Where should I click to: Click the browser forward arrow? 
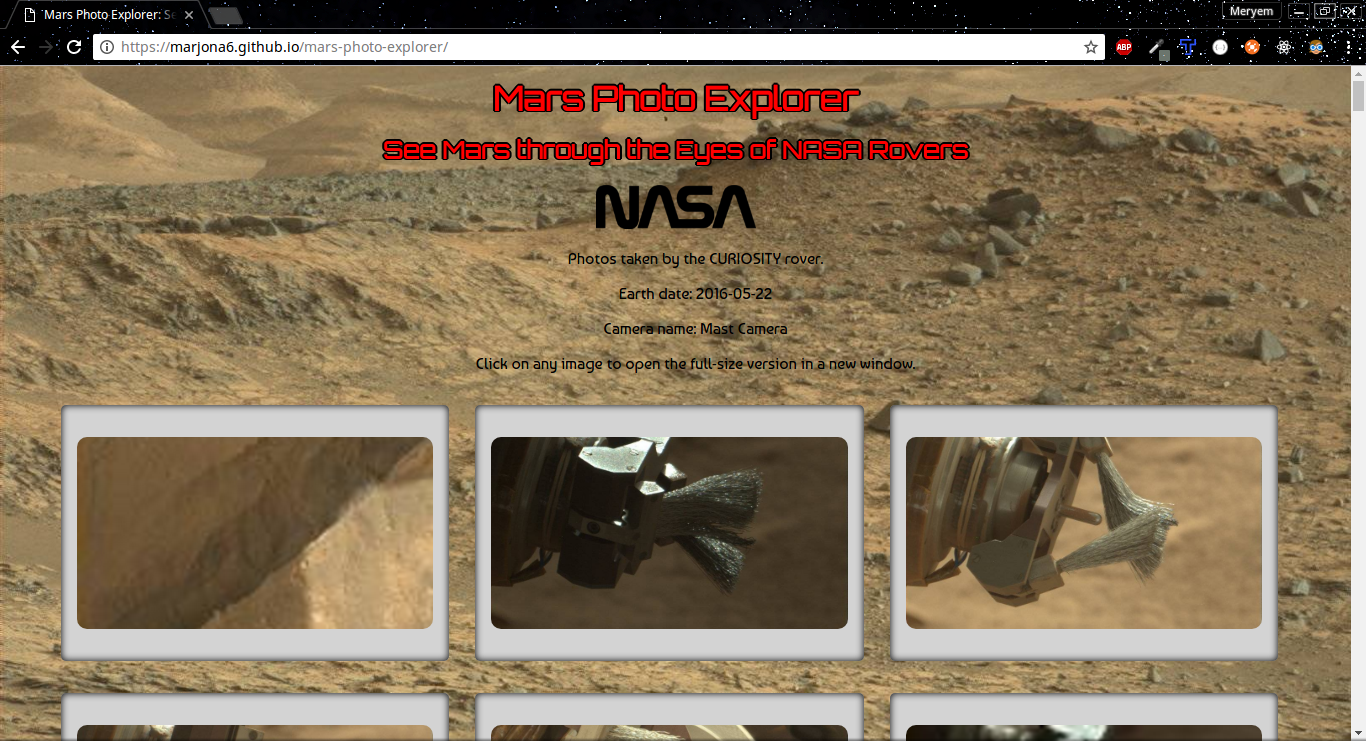(x=46, y=47)
